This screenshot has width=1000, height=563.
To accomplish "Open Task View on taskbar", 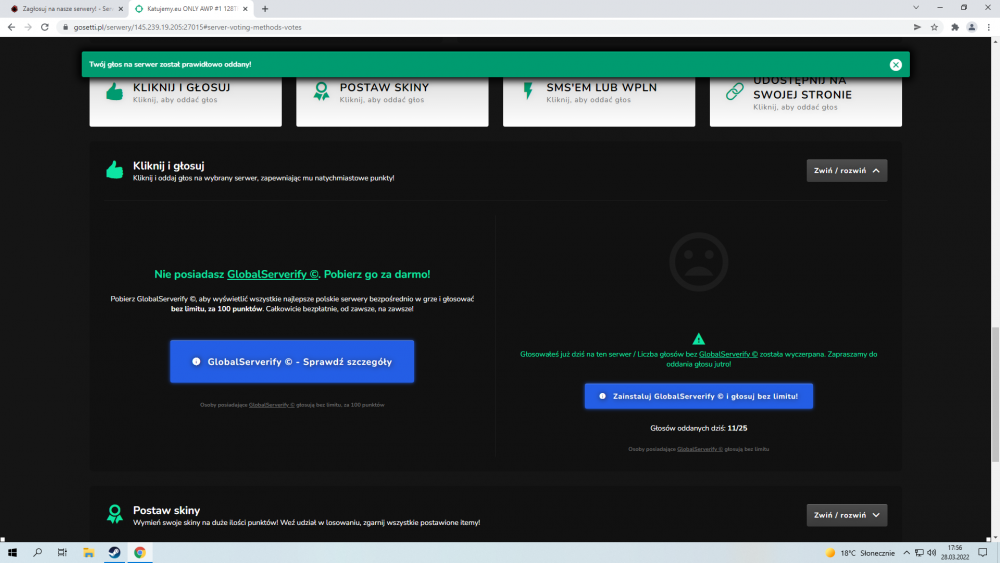I will (62, 553).
